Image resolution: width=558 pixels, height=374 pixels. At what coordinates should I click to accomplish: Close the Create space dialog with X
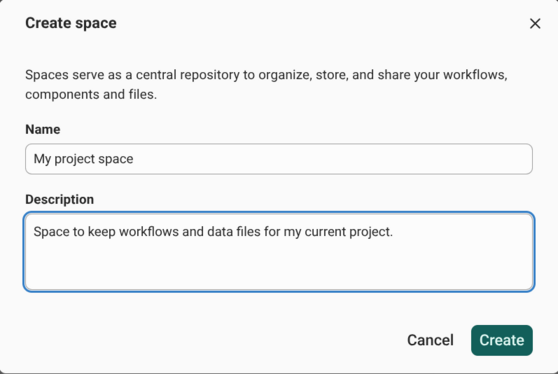[x=535, y=24]
